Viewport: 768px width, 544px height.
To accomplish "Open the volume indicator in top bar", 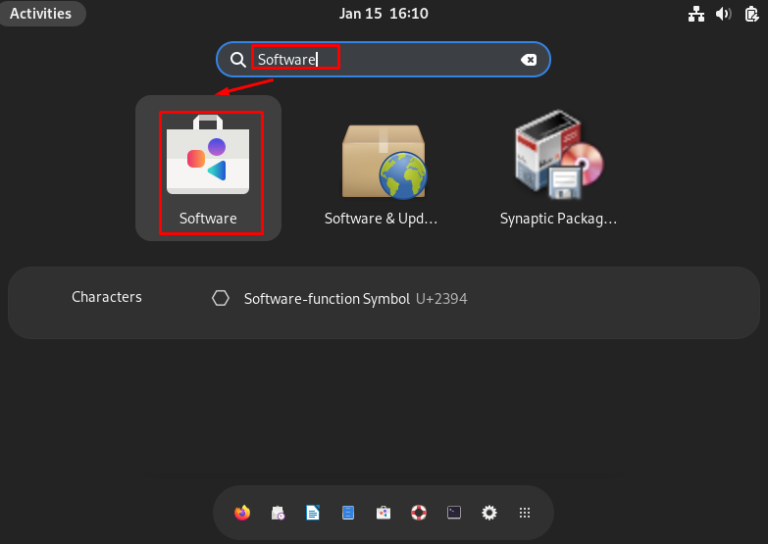I will point(724,14).
